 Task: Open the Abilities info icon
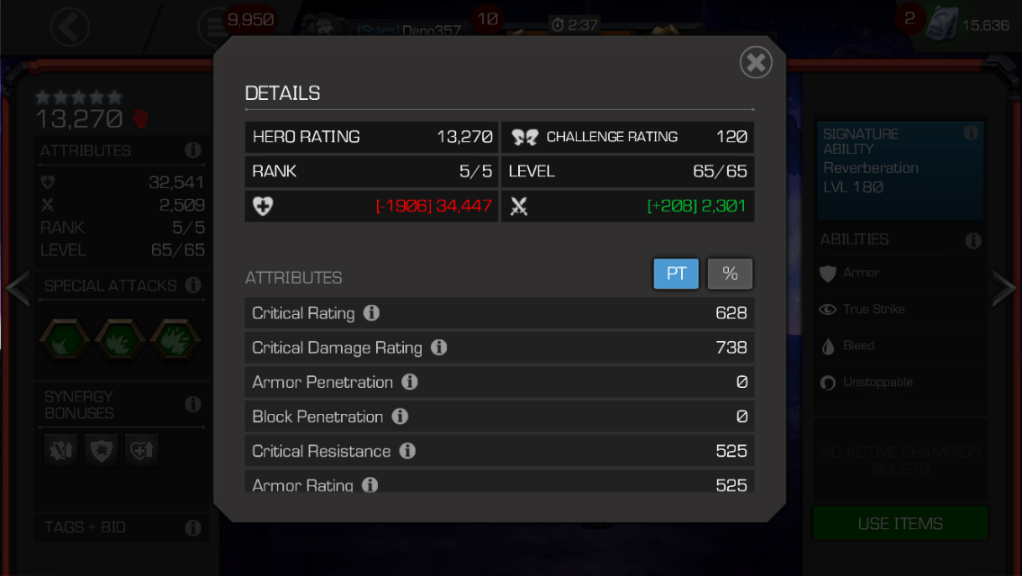973,240
